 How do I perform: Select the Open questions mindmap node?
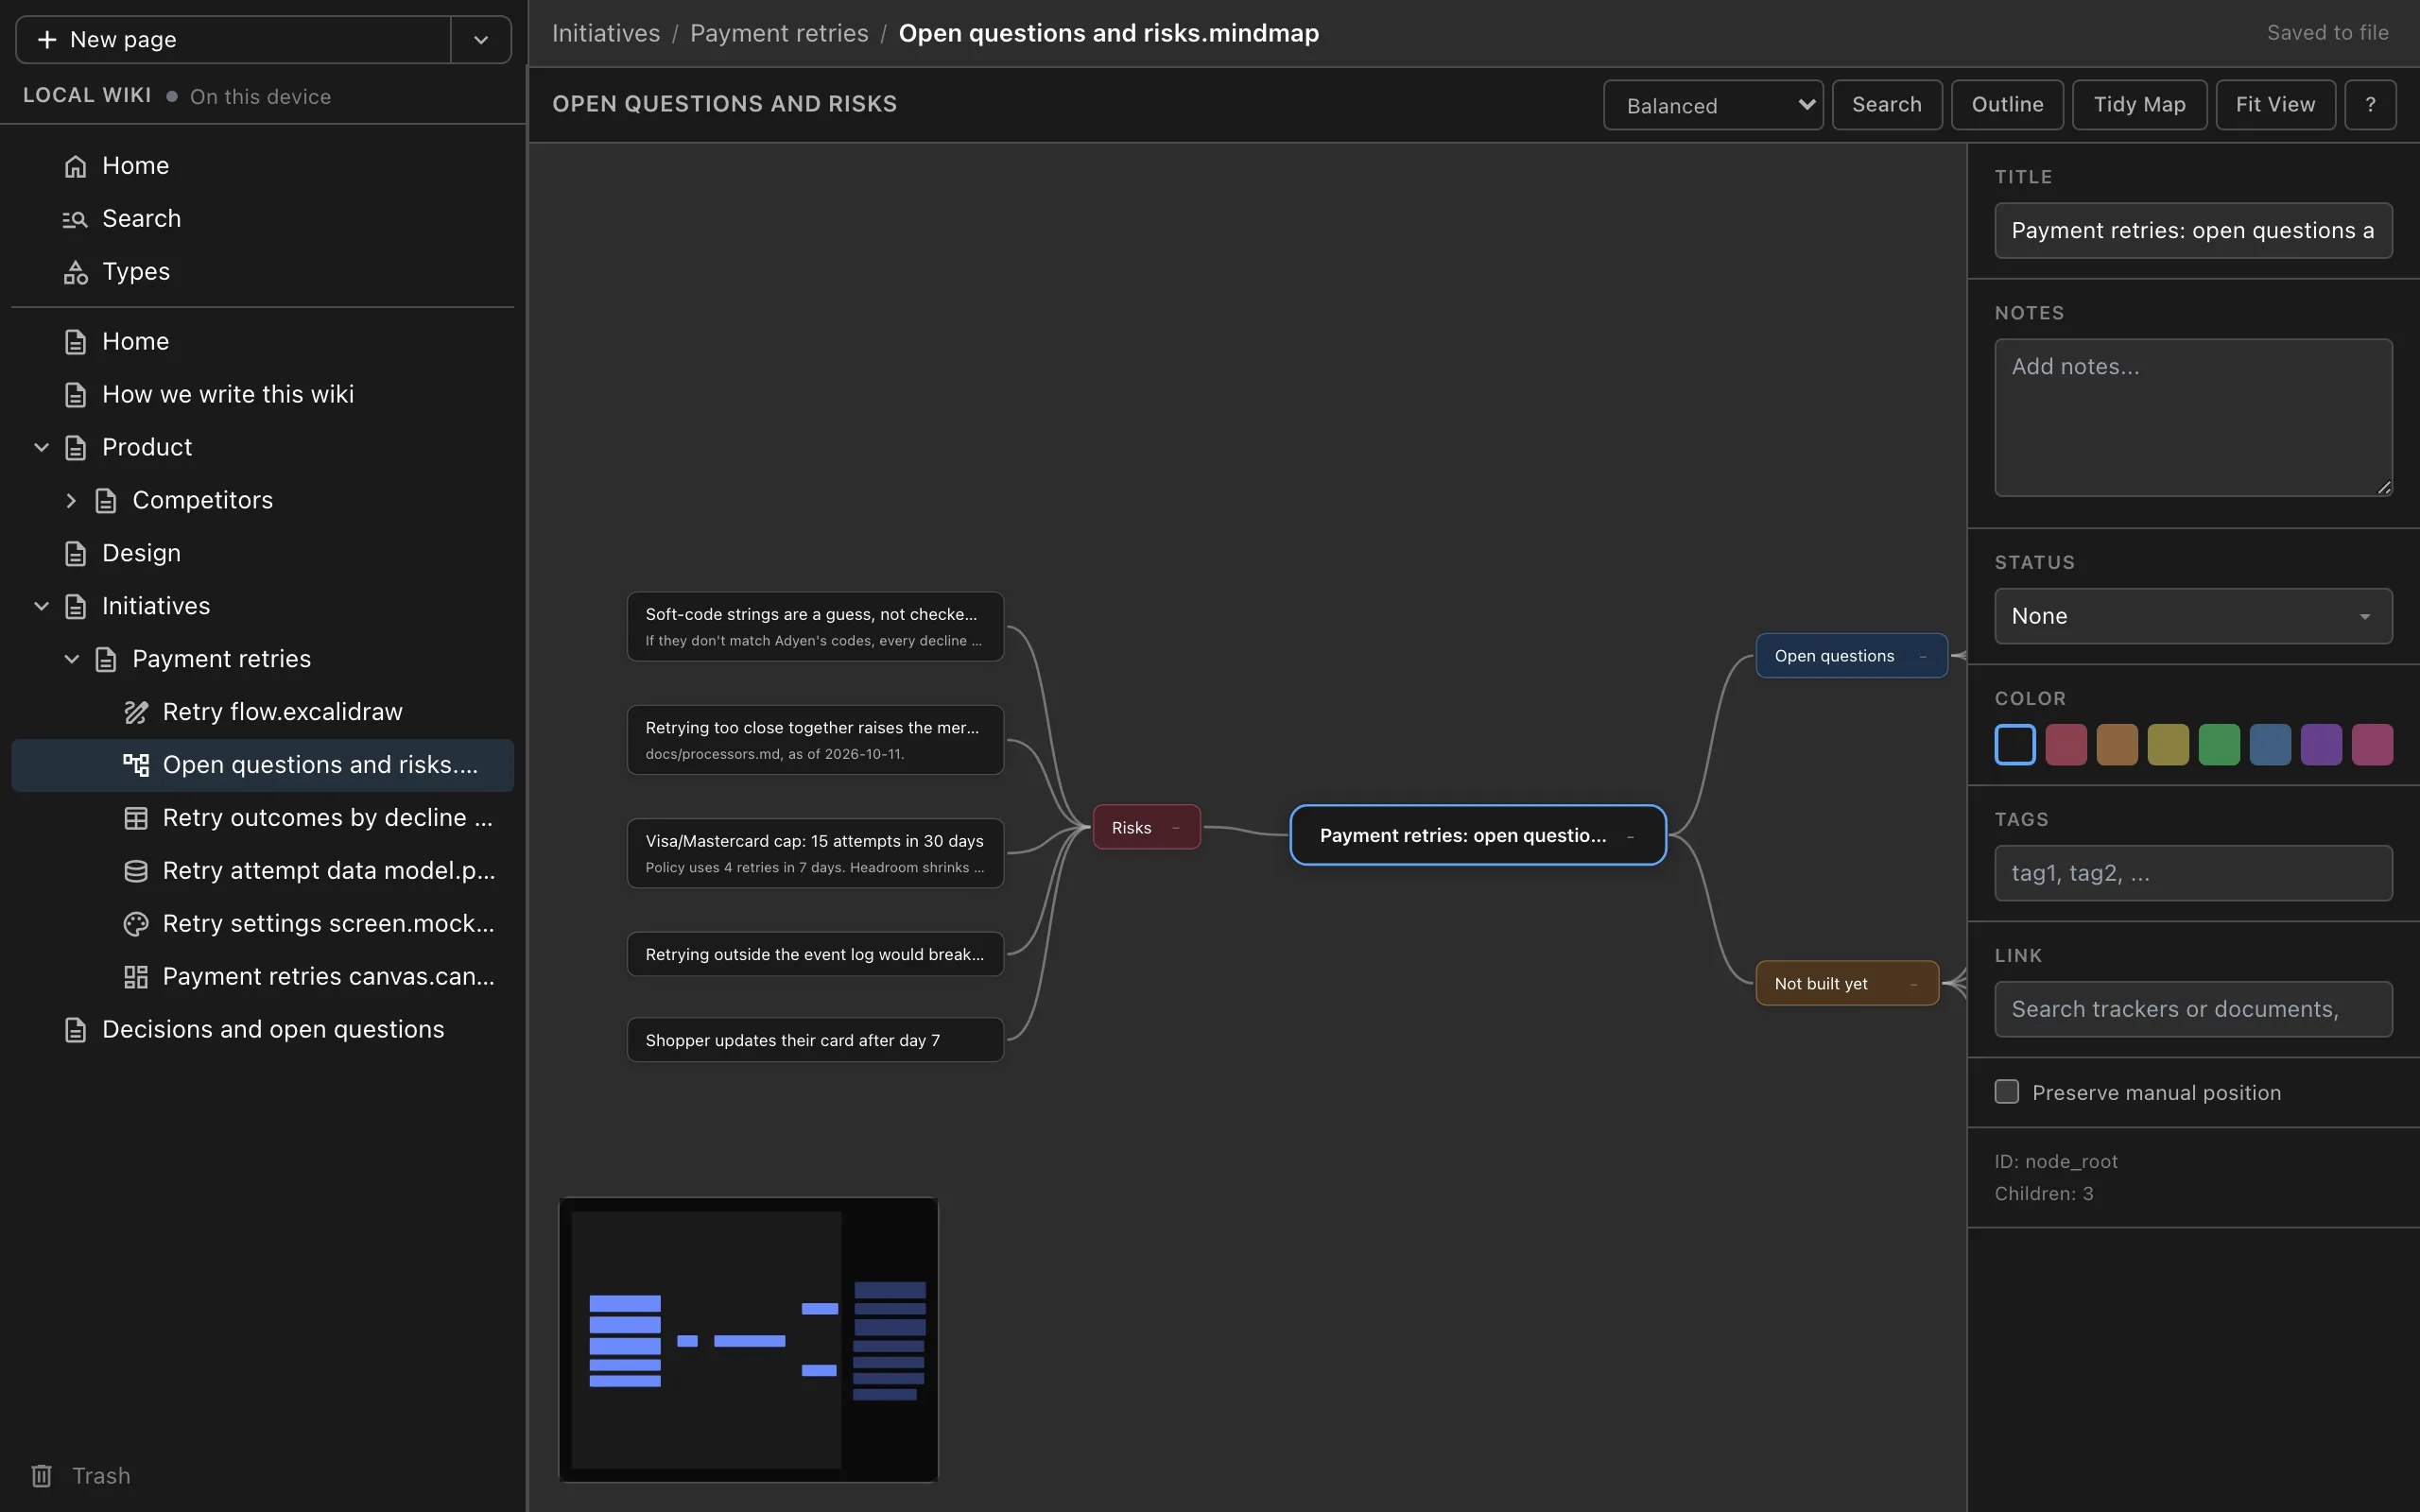(x=1851, y=656)
